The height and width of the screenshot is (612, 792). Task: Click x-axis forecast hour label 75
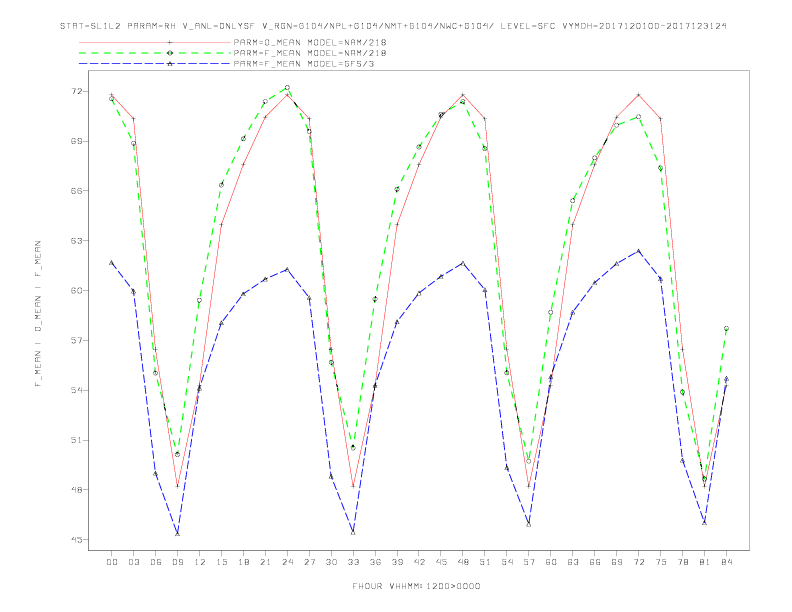click(661, 562)
